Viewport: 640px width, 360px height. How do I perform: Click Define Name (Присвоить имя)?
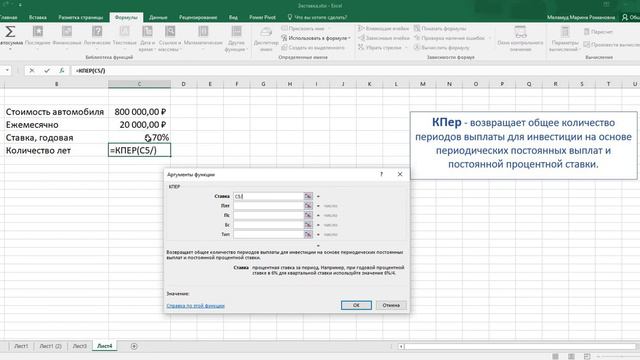(x=303, y=29)
